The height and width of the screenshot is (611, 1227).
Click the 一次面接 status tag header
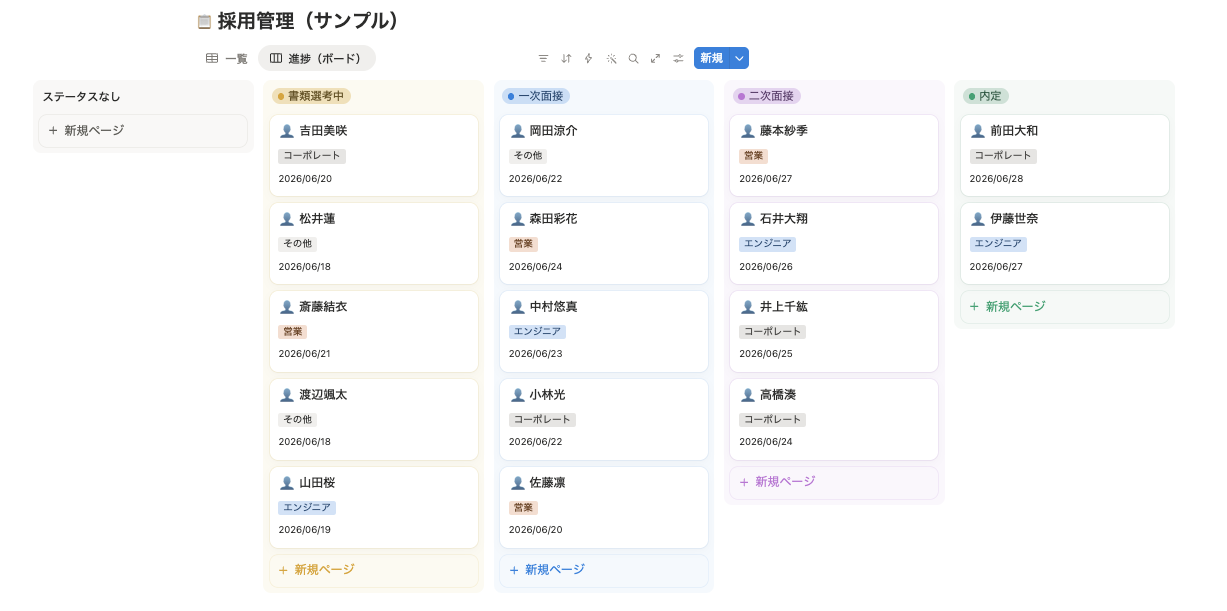536,96
